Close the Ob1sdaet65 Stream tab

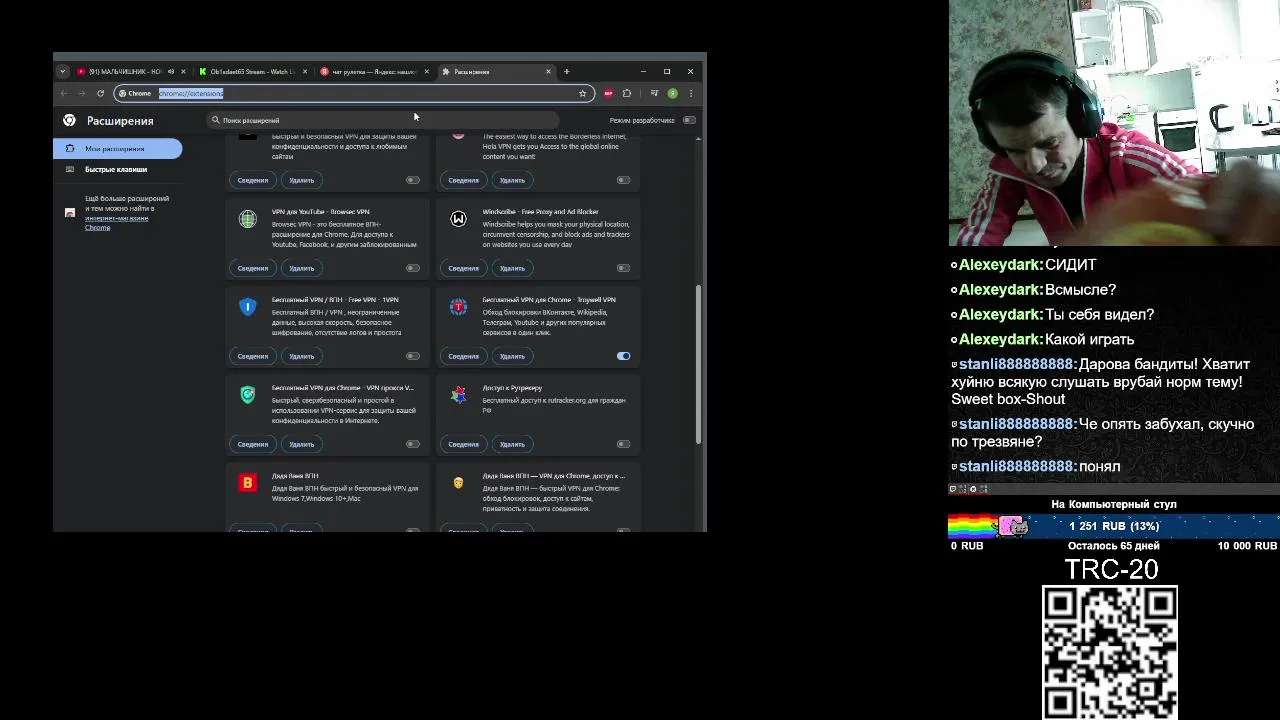coord(305,71)
